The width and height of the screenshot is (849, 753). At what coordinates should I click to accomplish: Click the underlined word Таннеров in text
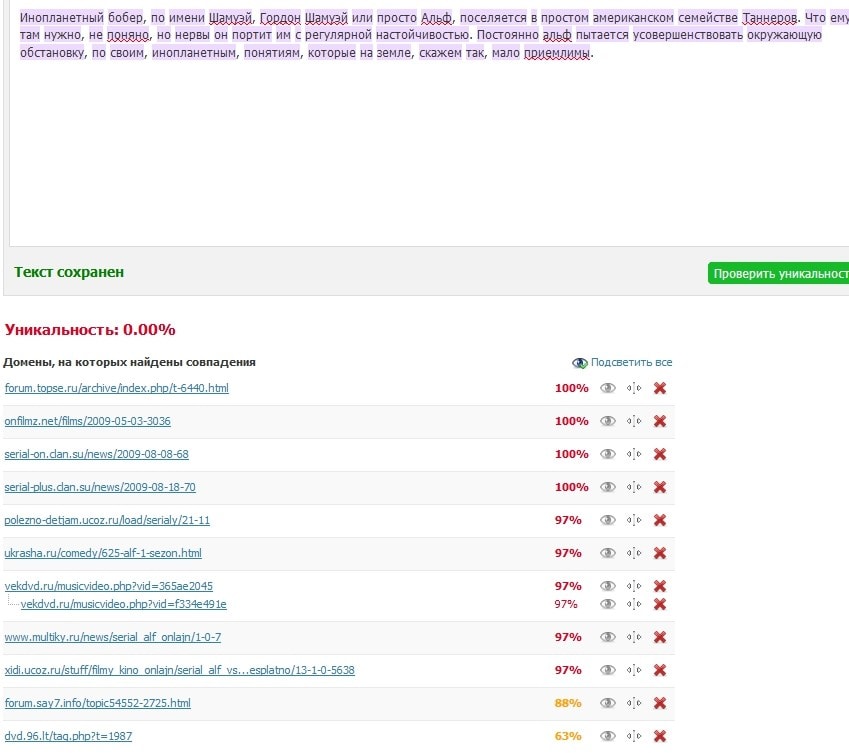point(769,18)
